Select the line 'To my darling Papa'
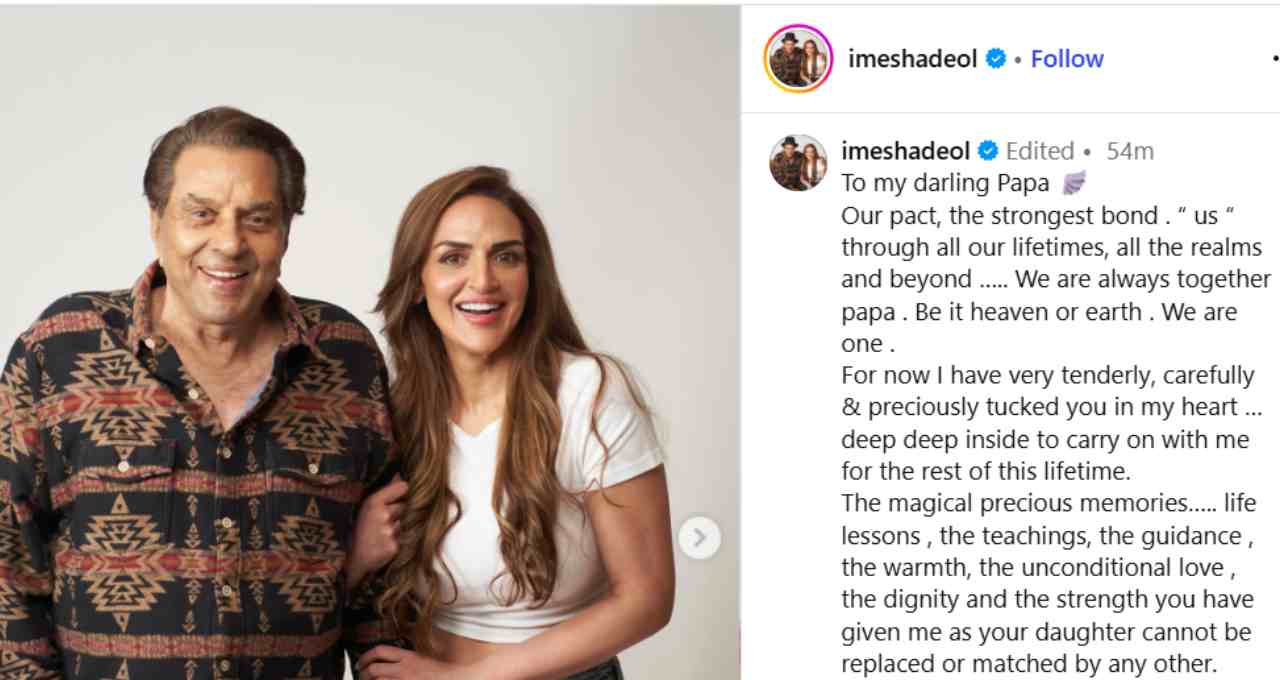 [945, 183]
